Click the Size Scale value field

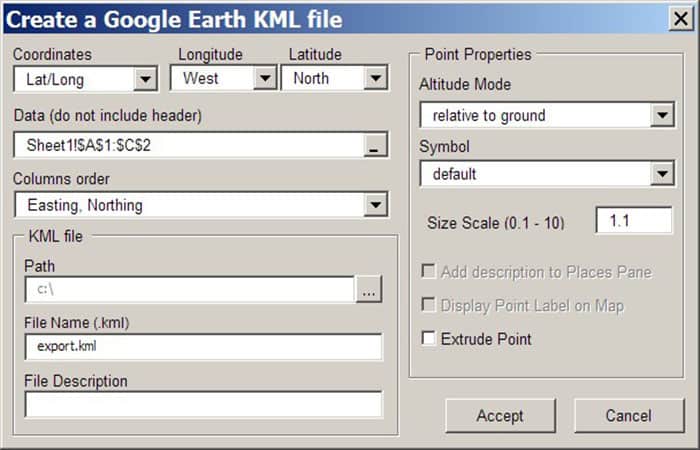coord(634,220)
